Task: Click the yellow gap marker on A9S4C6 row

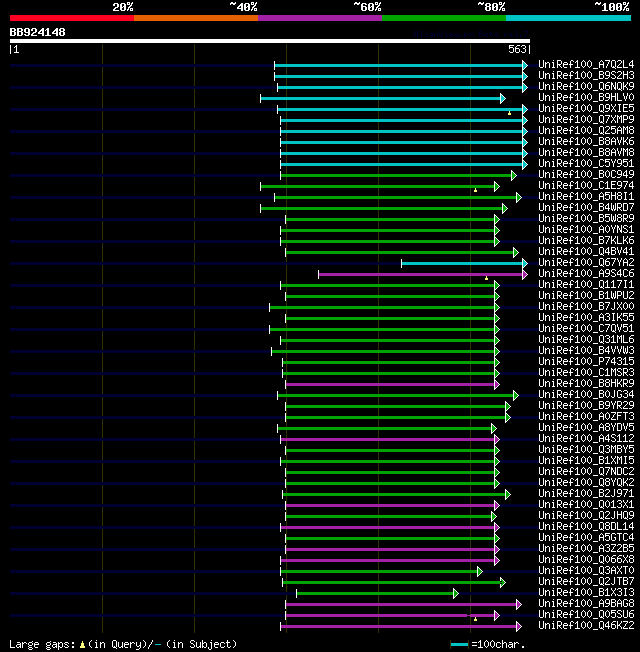Action: 487,278
